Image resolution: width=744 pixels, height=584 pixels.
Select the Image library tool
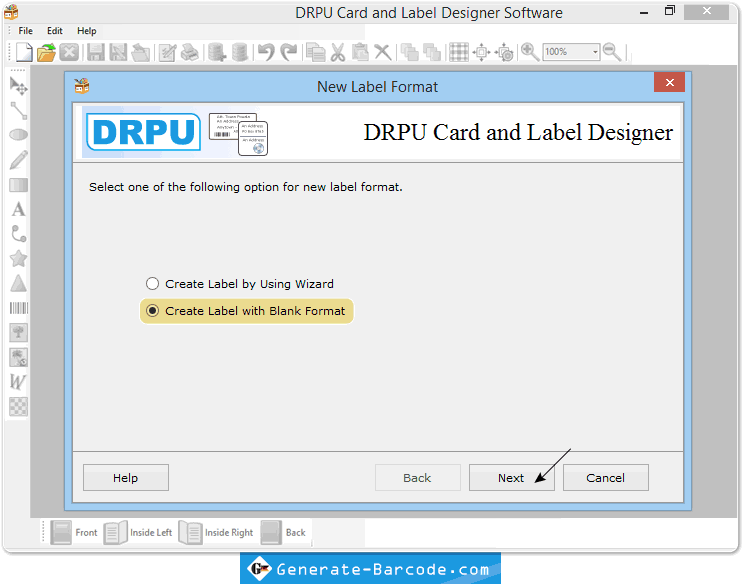19,357
